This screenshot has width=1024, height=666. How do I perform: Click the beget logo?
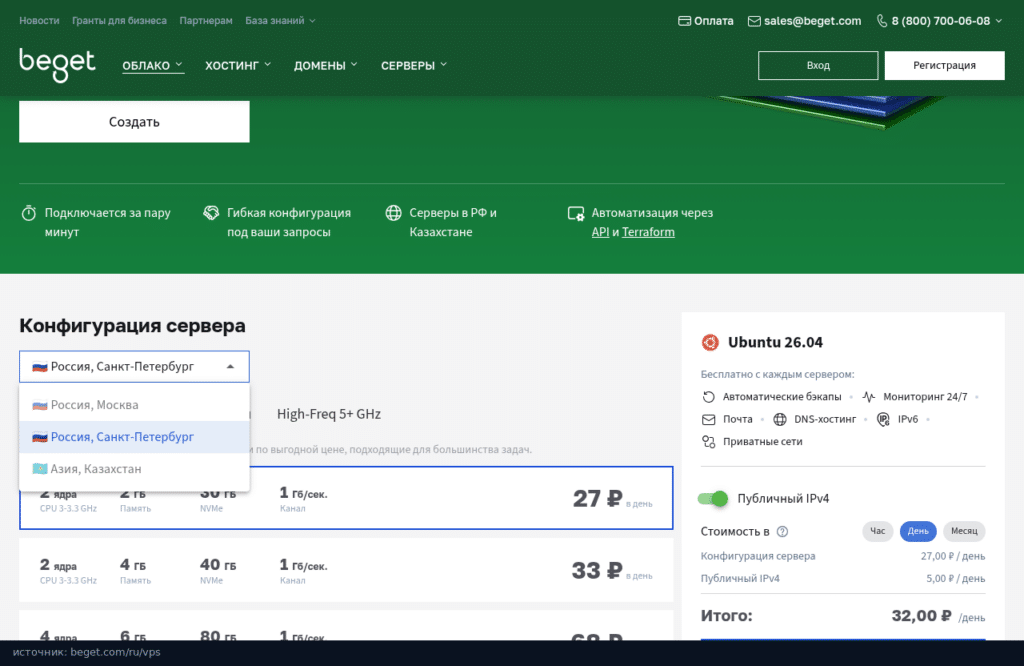click(x=57, y=65)
